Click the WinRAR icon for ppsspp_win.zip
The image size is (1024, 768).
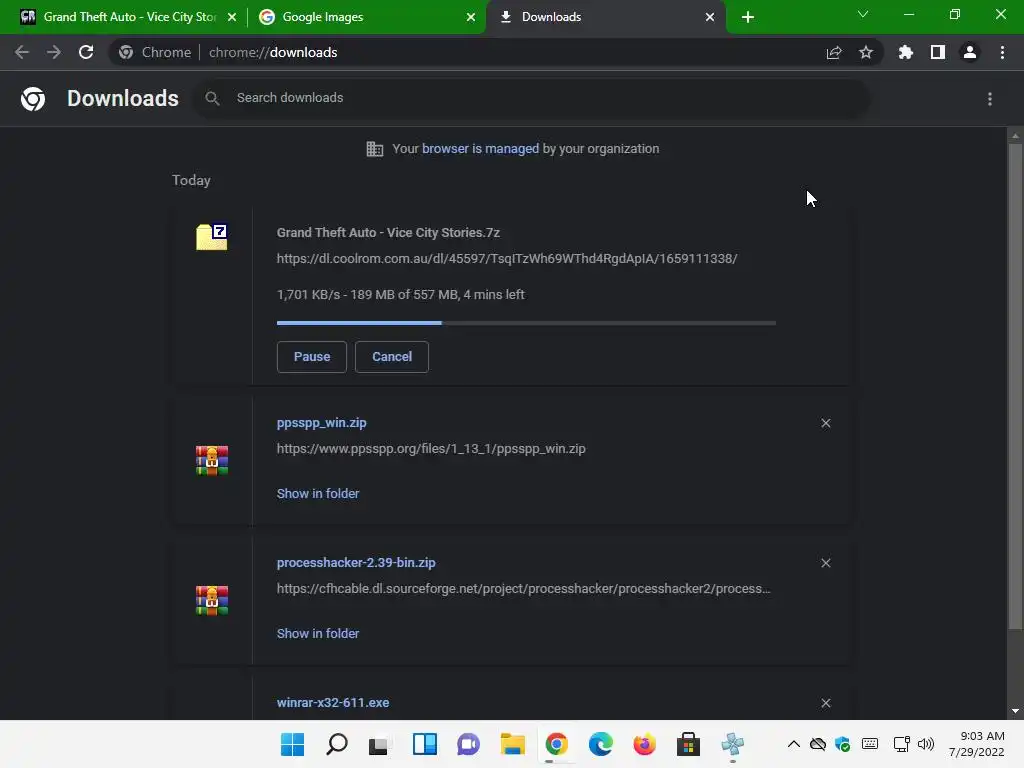(x=212, y=460)
